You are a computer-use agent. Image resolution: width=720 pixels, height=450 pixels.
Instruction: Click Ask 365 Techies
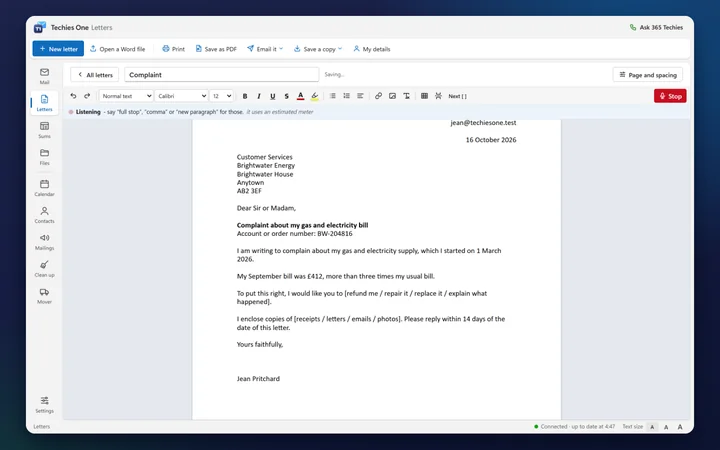click(x=656, y=27)
